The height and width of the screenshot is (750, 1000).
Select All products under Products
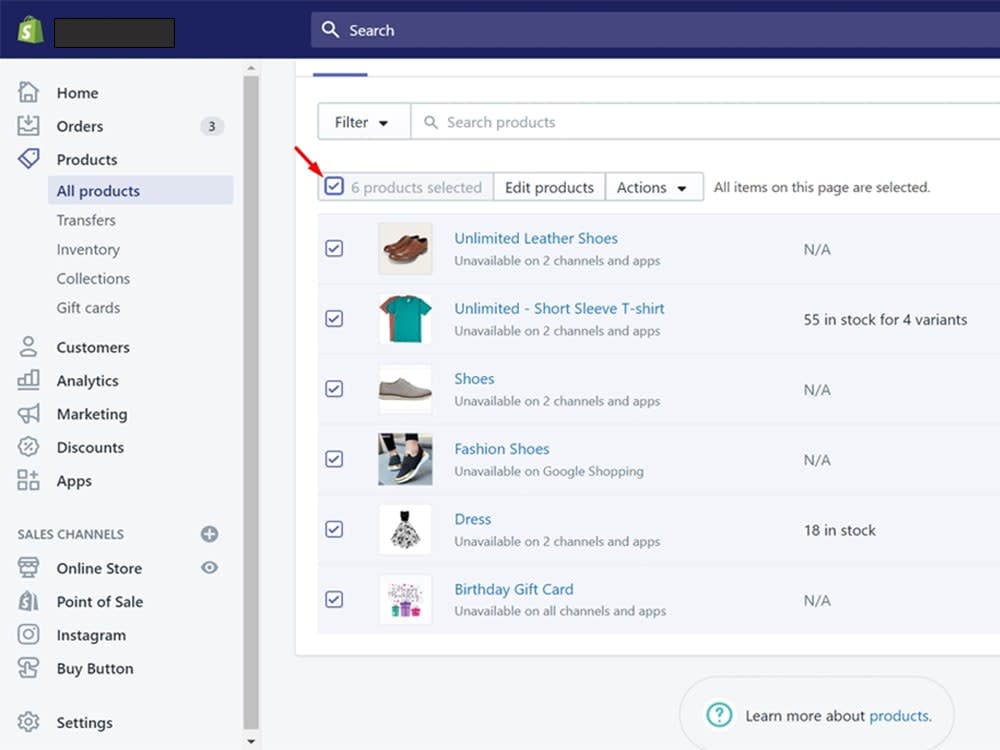click(98, 190)
